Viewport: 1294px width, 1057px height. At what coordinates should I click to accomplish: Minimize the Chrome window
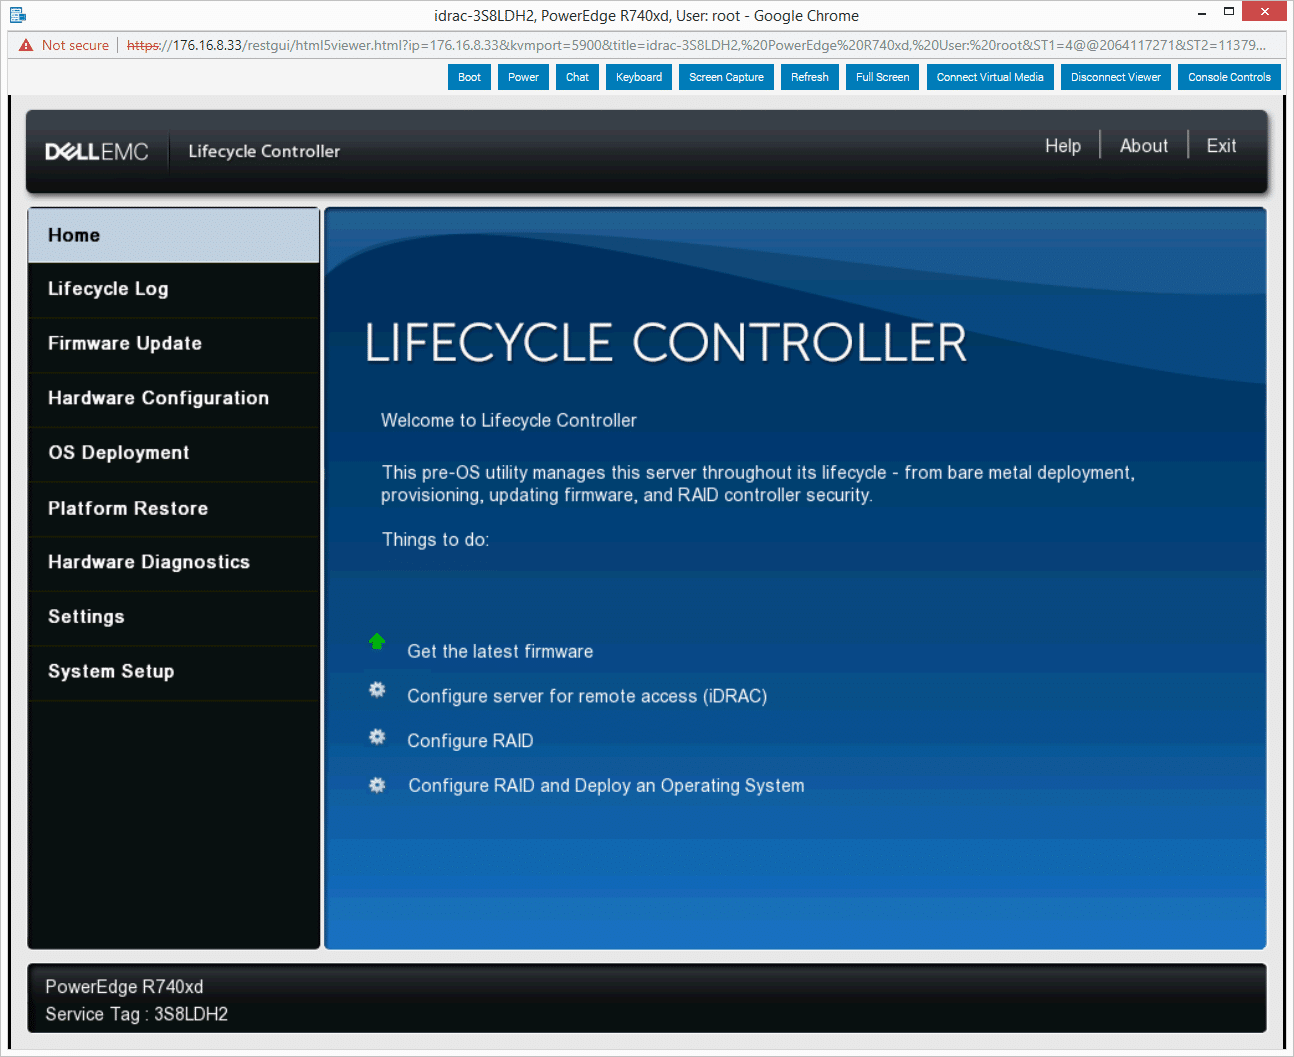coord(1201,14)
